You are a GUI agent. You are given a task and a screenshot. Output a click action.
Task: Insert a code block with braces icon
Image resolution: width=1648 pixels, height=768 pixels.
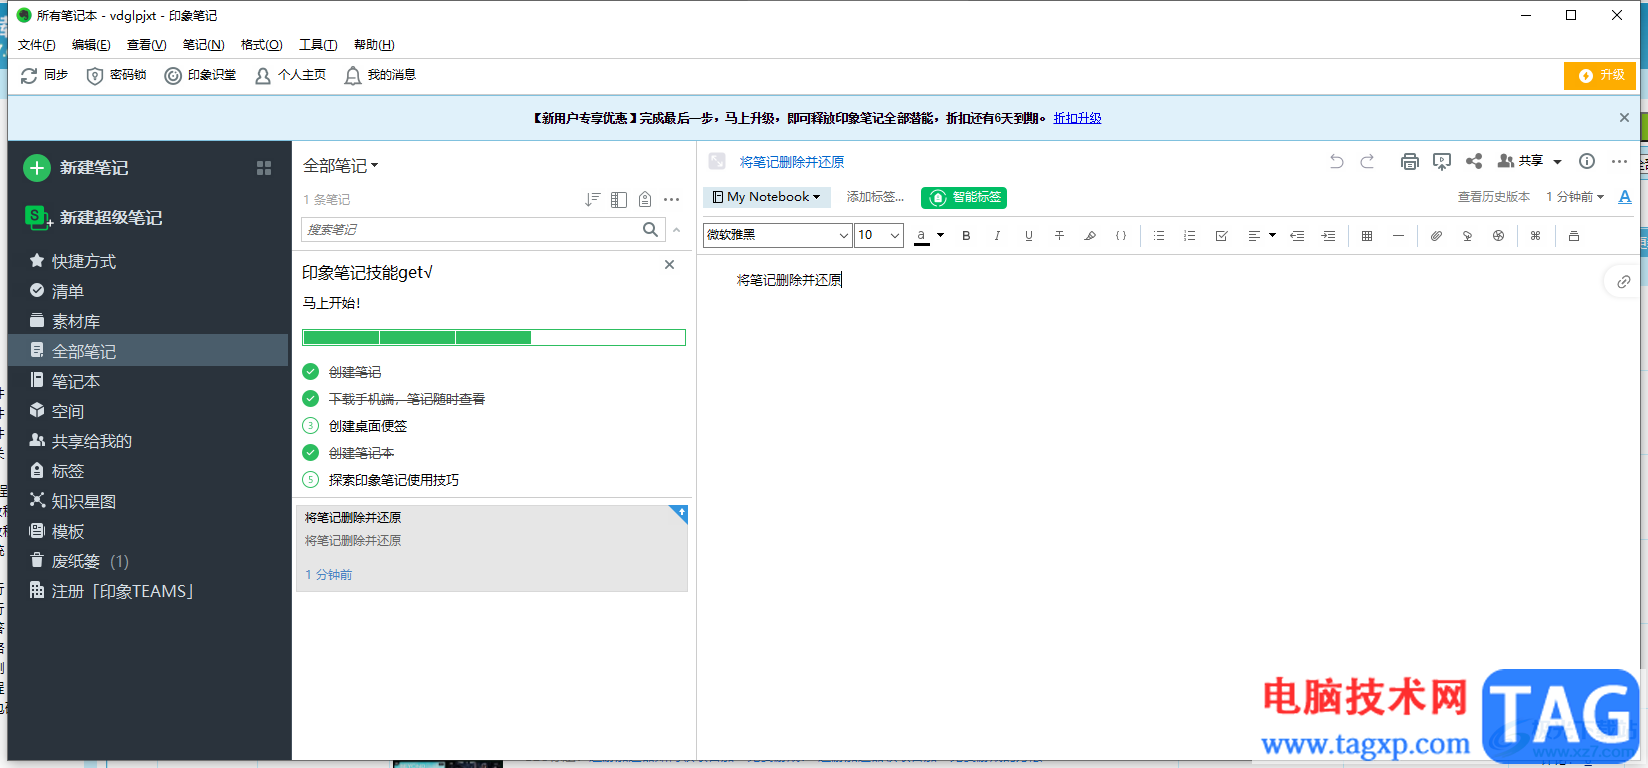pos(1121,236)
